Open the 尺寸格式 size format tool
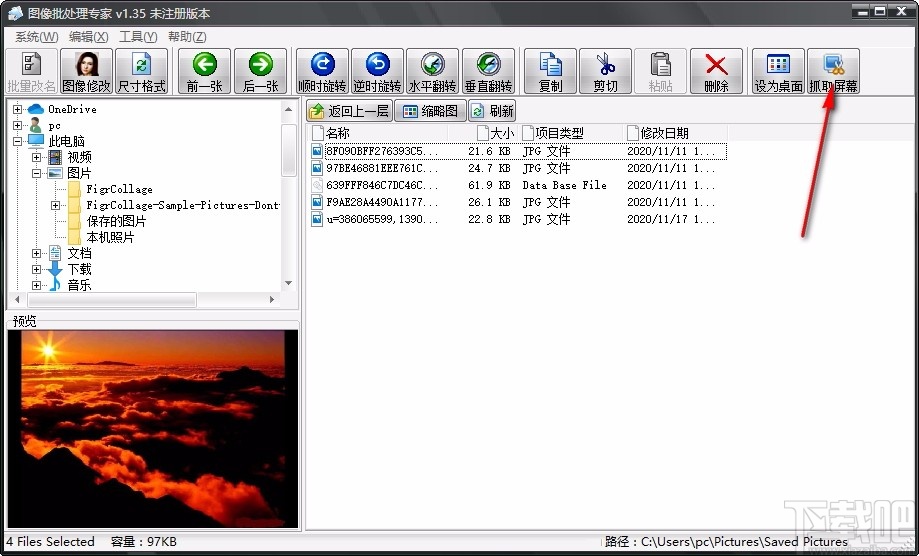 pyautogui.click(x=142, y=71)
